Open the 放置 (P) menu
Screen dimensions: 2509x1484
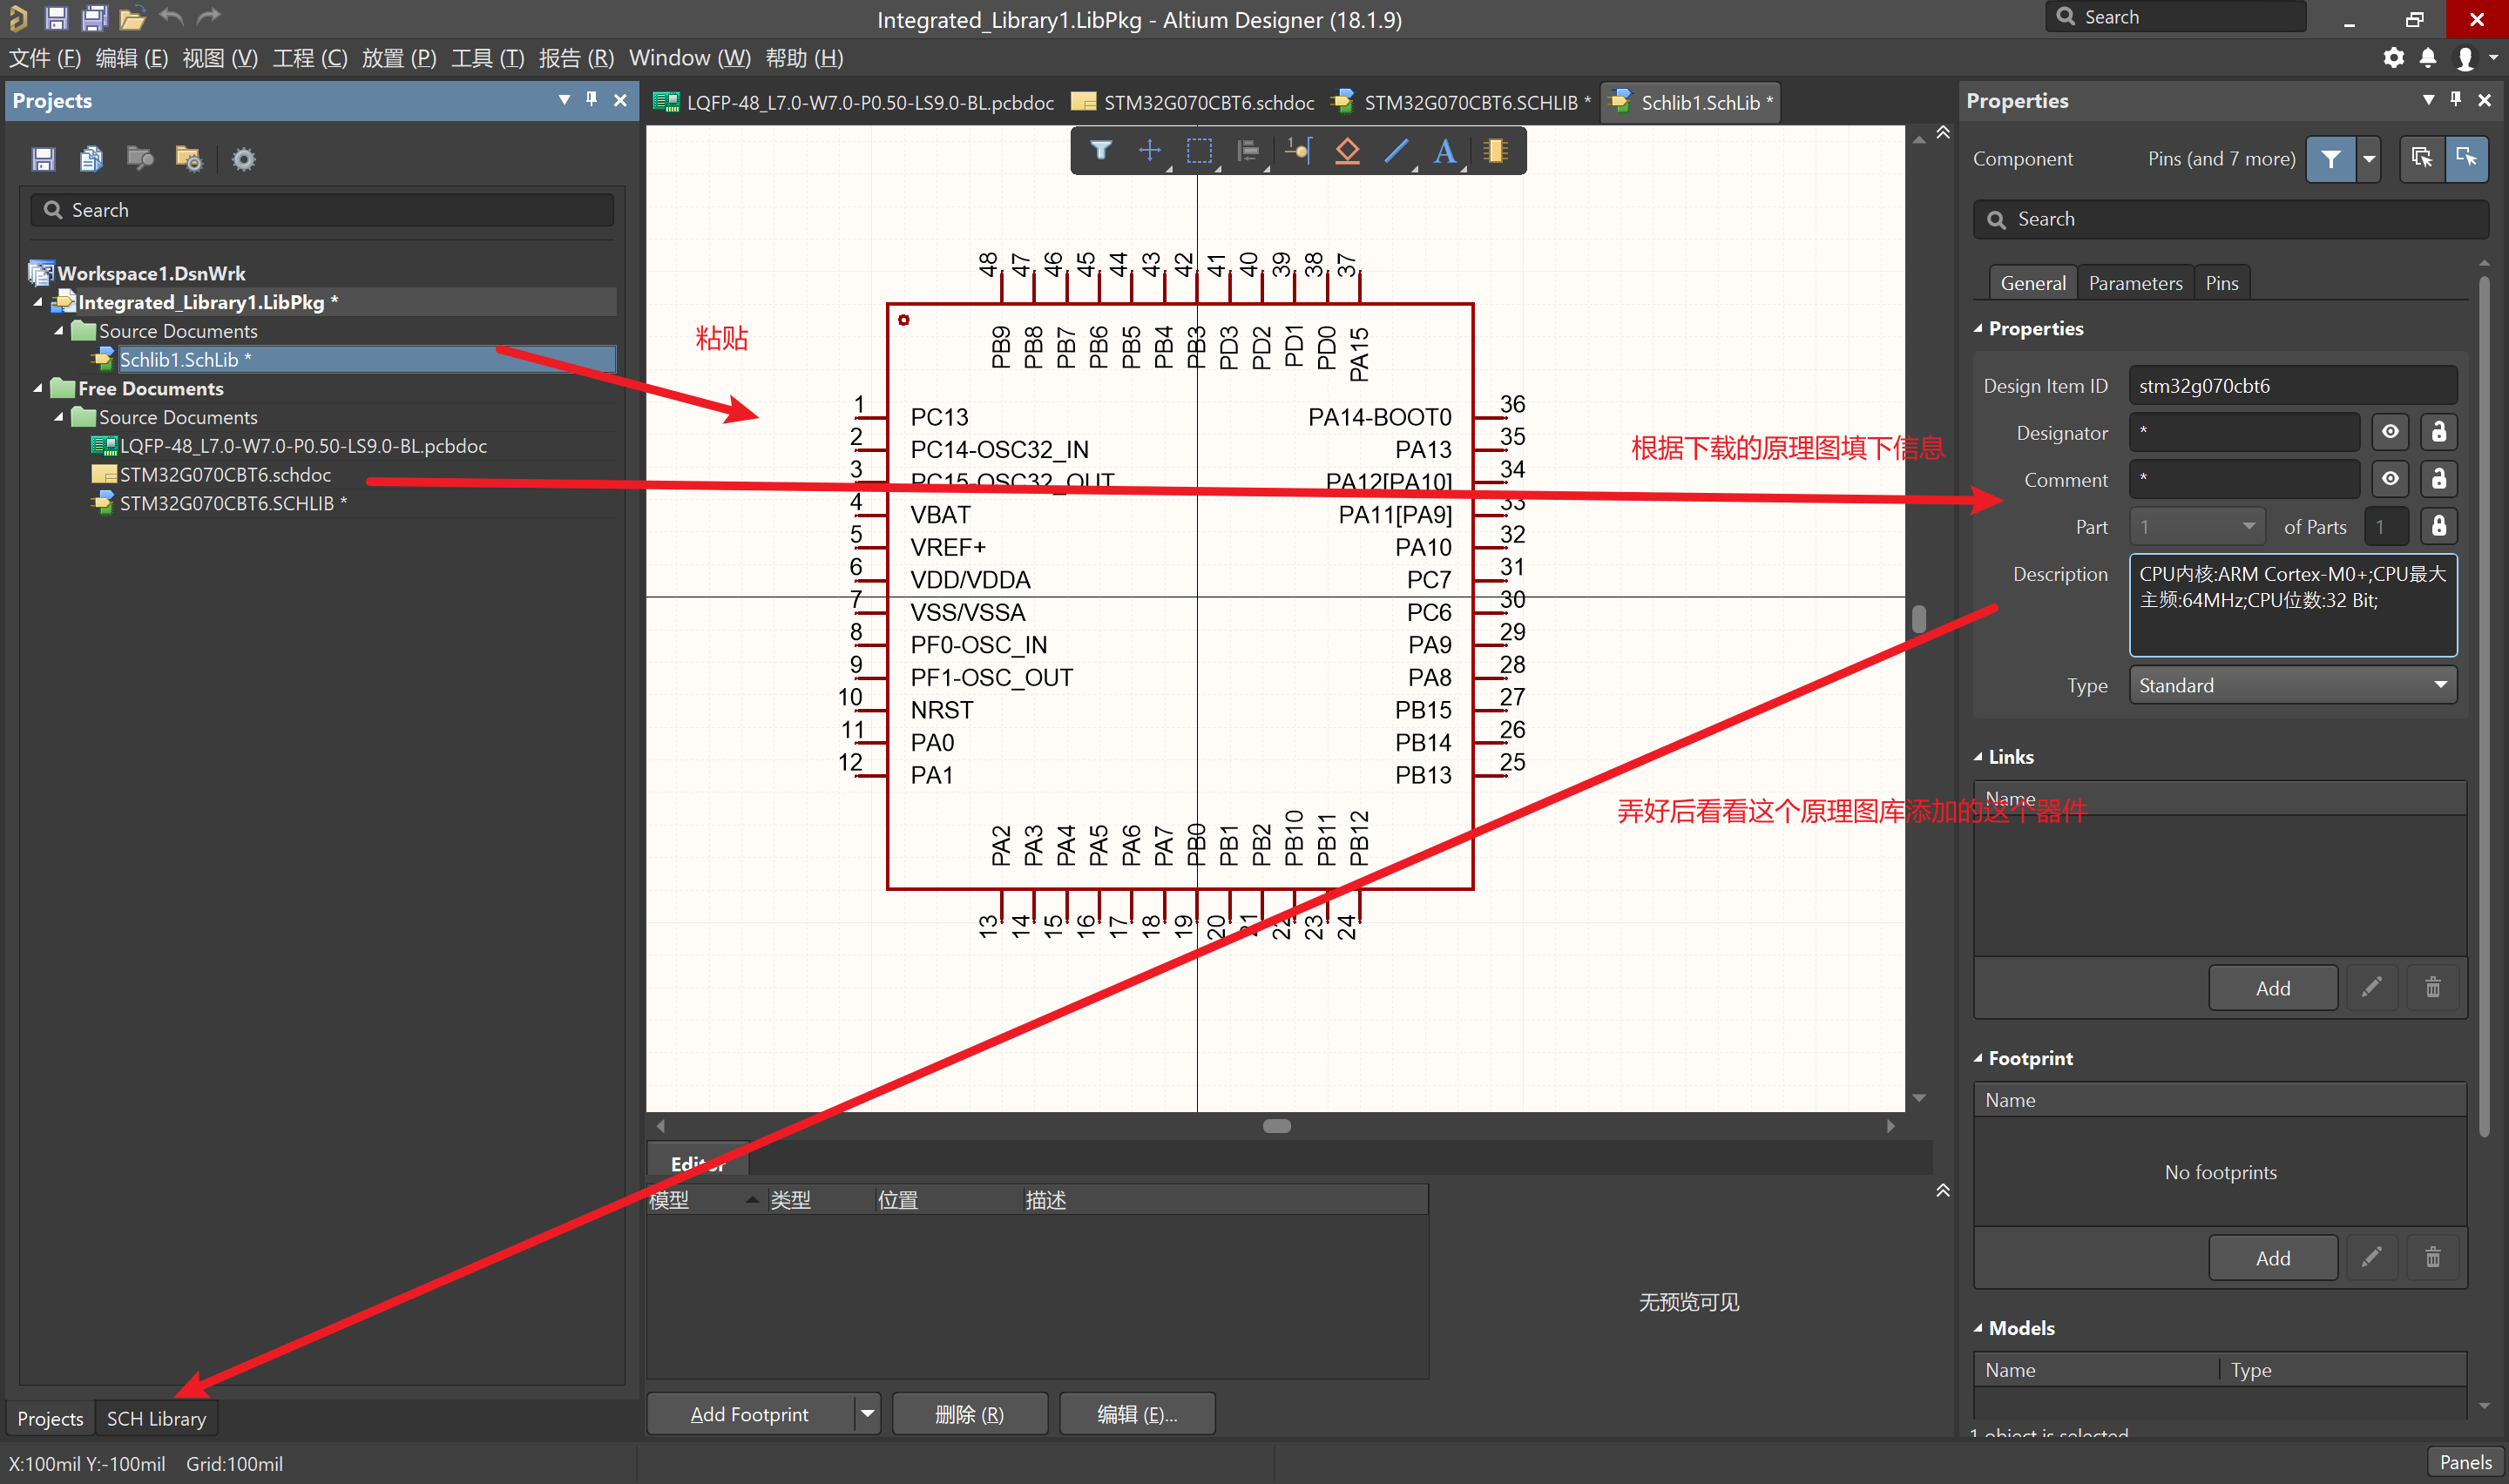(399, 58)
